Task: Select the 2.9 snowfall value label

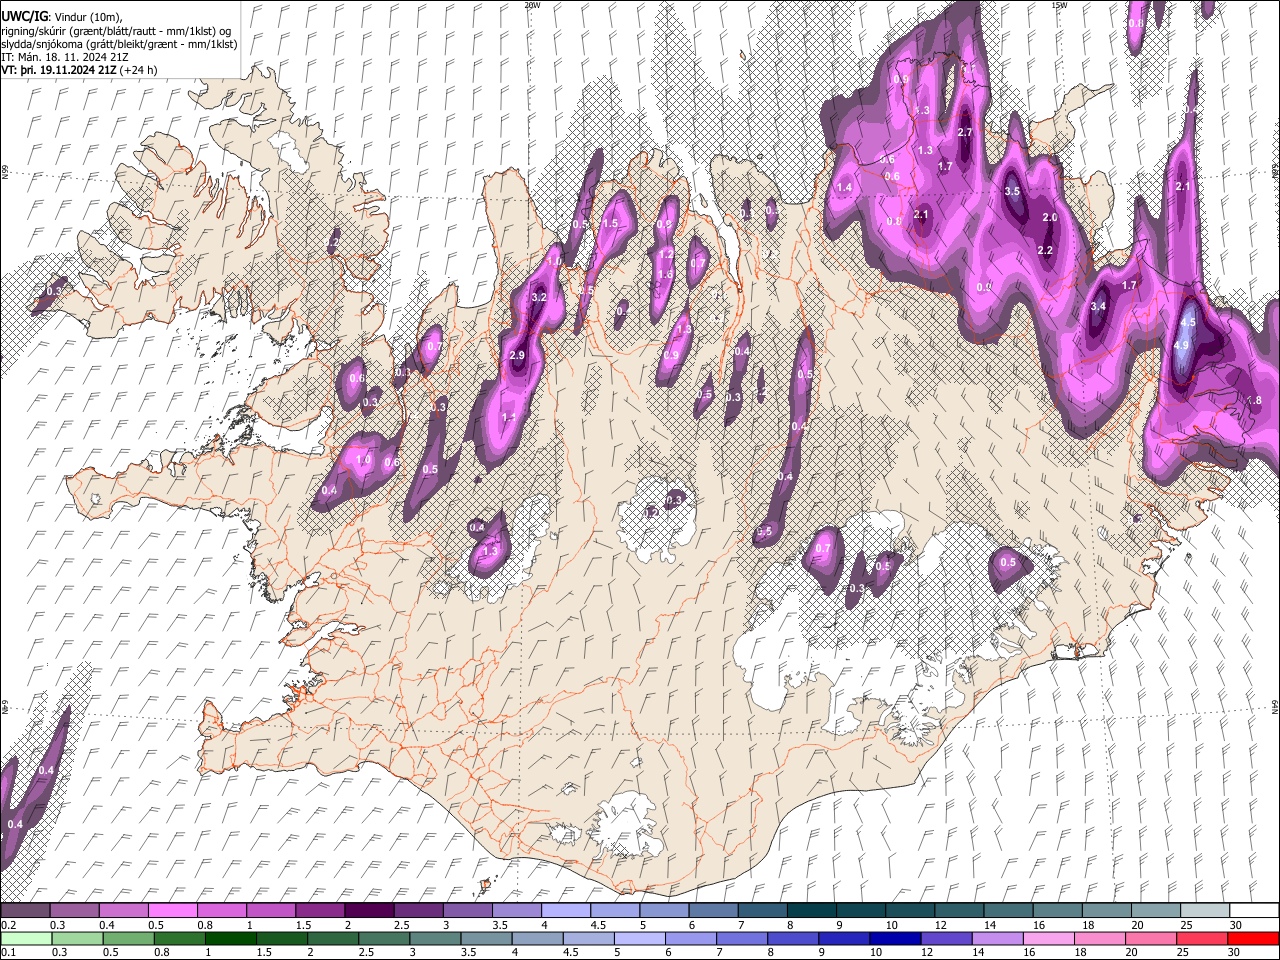Action: tap(517, 356)
